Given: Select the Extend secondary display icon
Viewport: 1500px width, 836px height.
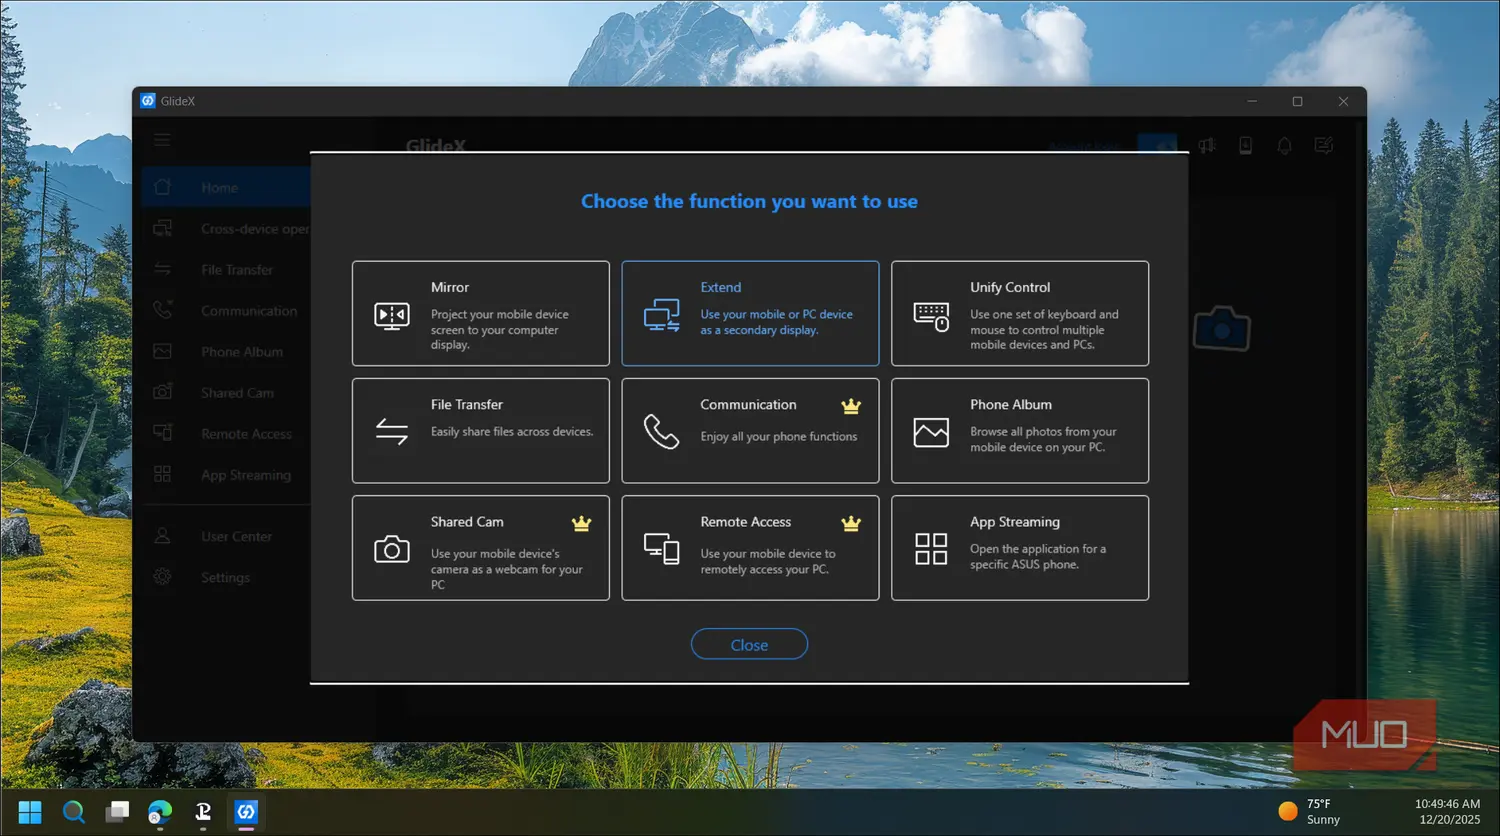Looking at the screenshot, I should (x=661, y=315).
